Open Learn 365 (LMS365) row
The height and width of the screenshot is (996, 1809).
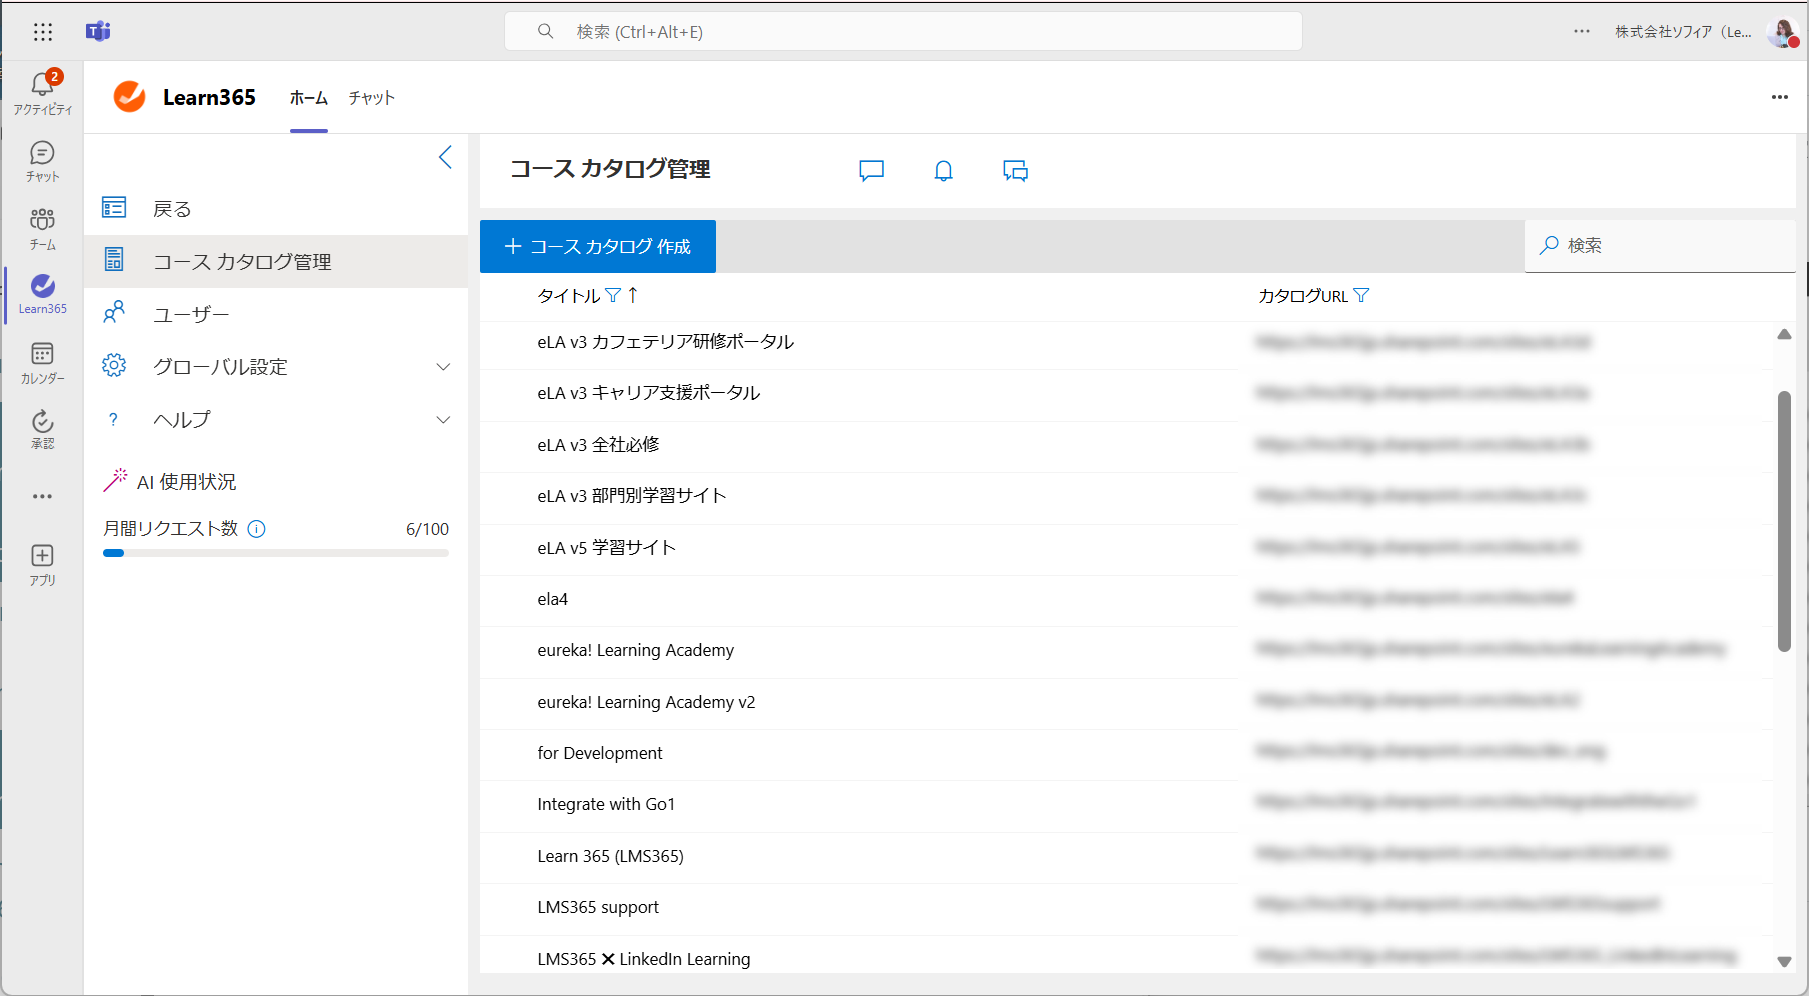coord(611,856)
